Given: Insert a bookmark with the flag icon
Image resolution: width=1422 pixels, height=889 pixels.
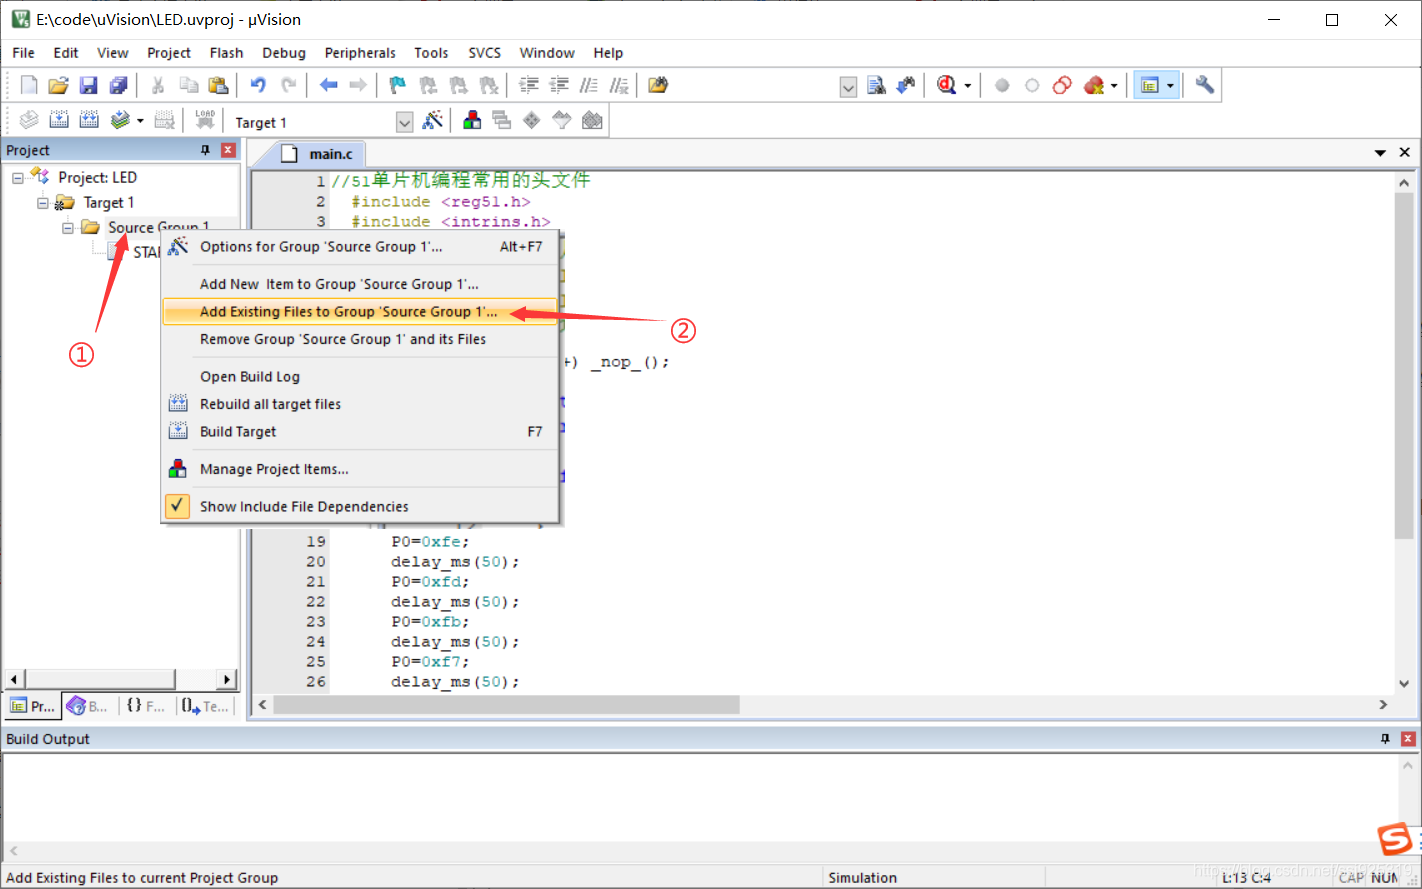Looking at the screenshot, I should coord(397,85).
